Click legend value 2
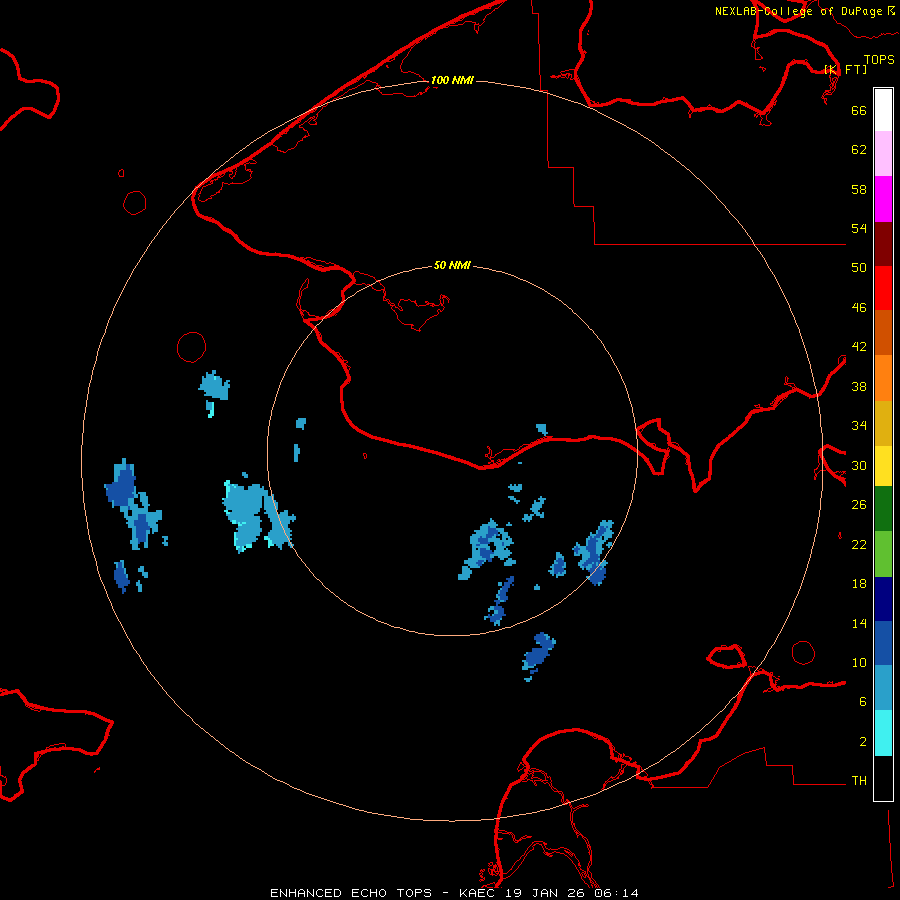The image size is (900, 900). [863, 742]
